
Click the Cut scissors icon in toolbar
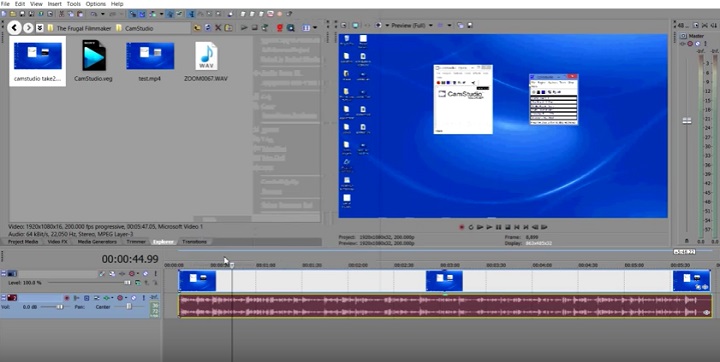[61, 14]
